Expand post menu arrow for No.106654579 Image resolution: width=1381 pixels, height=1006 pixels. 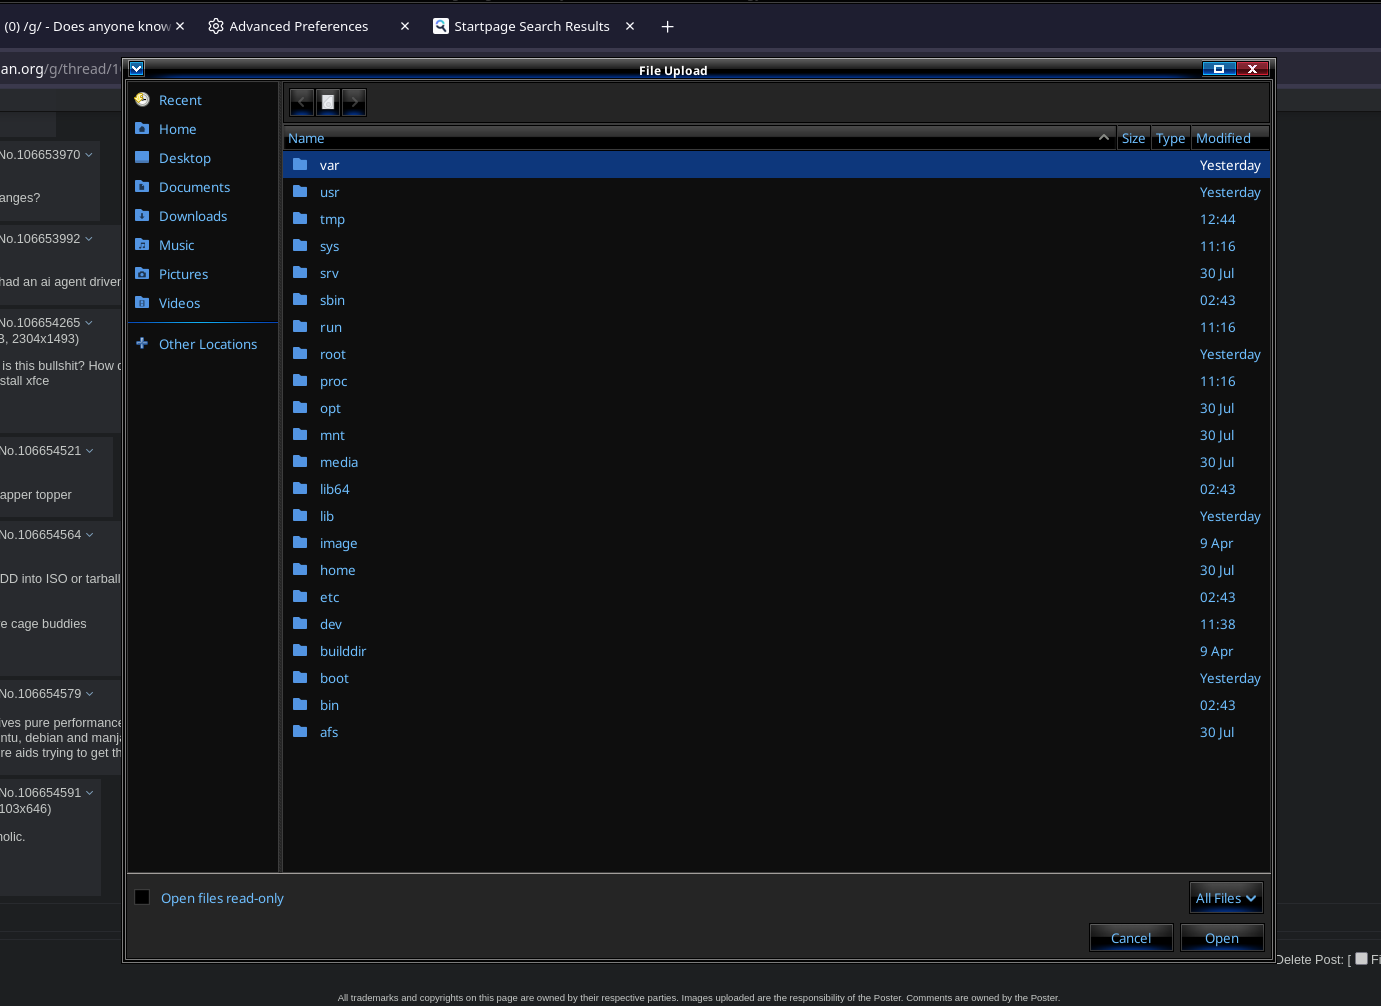[x=90, y=694]
